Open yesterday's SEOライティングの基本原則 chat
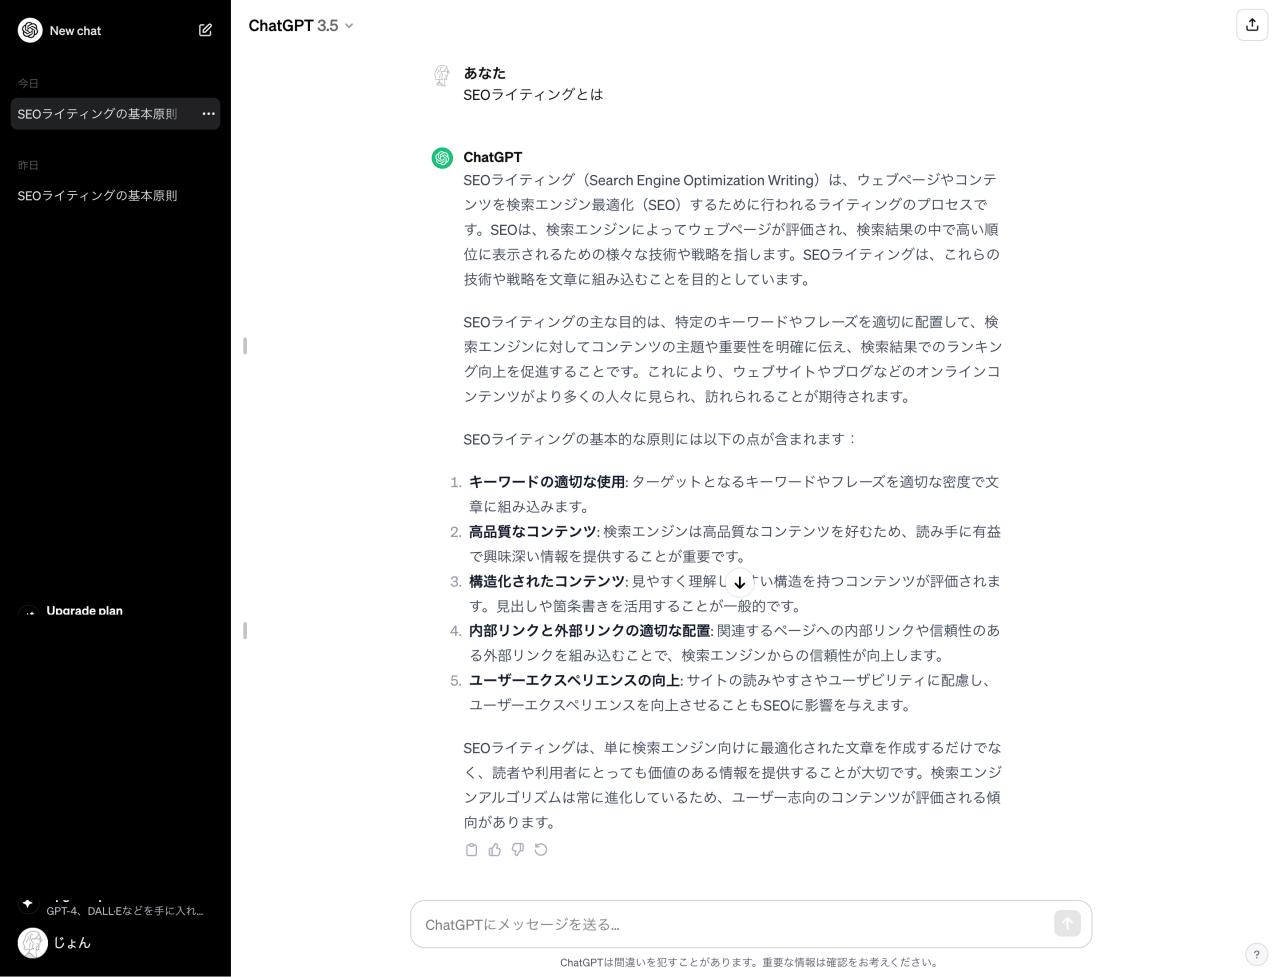The image size is (1279, 977). point(97,196)
